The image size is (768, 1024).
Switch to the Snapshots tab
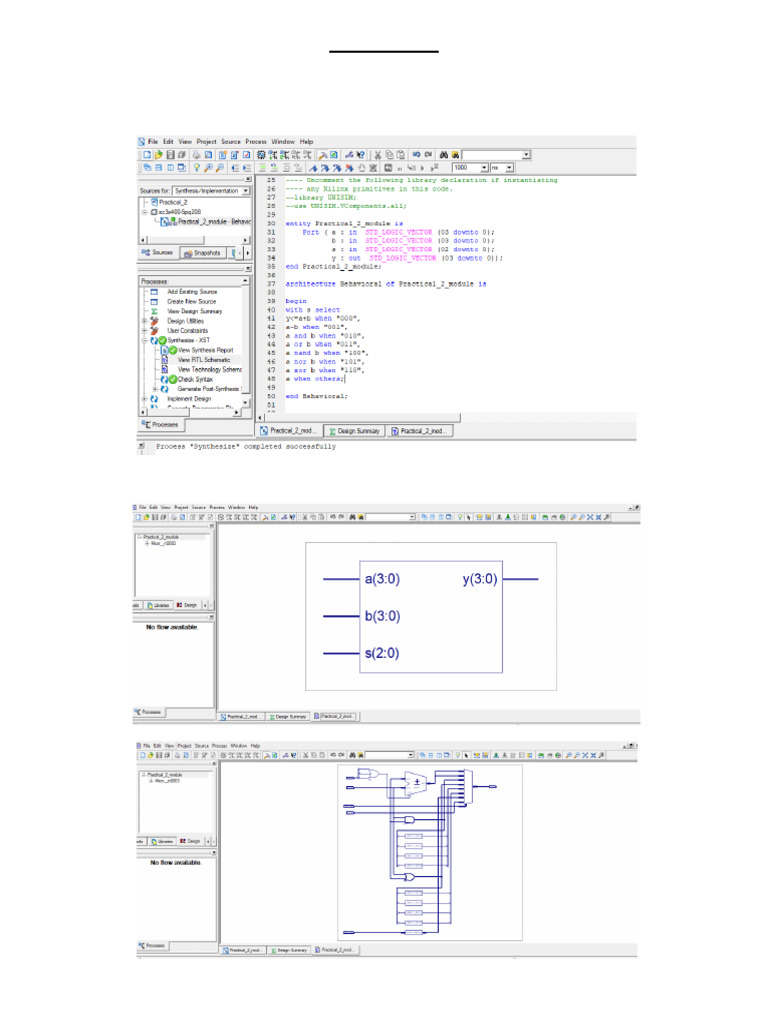coord(202,253)
